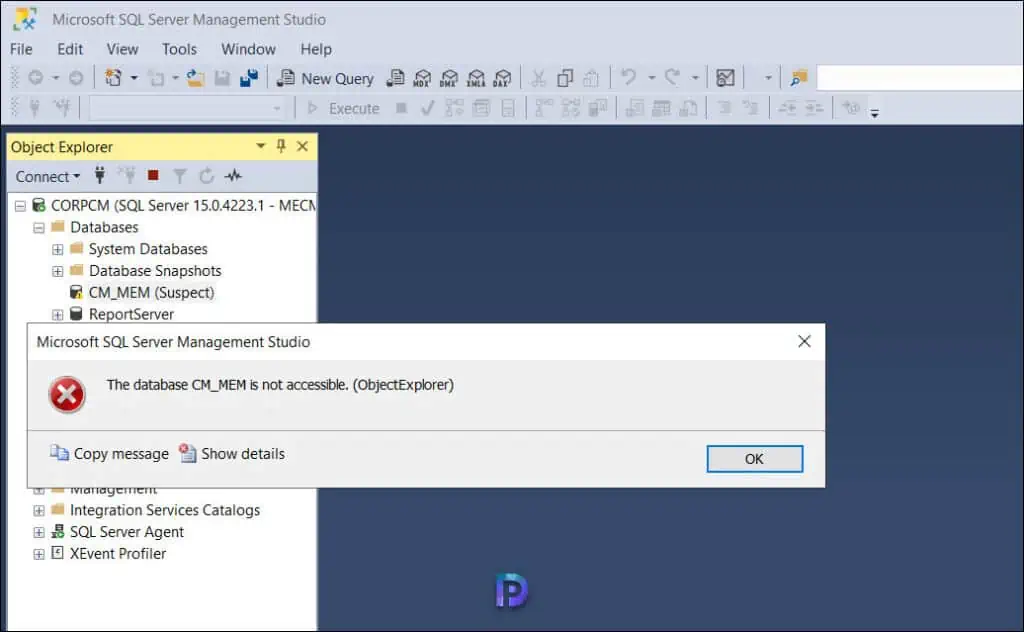Click the Save All toolbar icon

[249, 78]
